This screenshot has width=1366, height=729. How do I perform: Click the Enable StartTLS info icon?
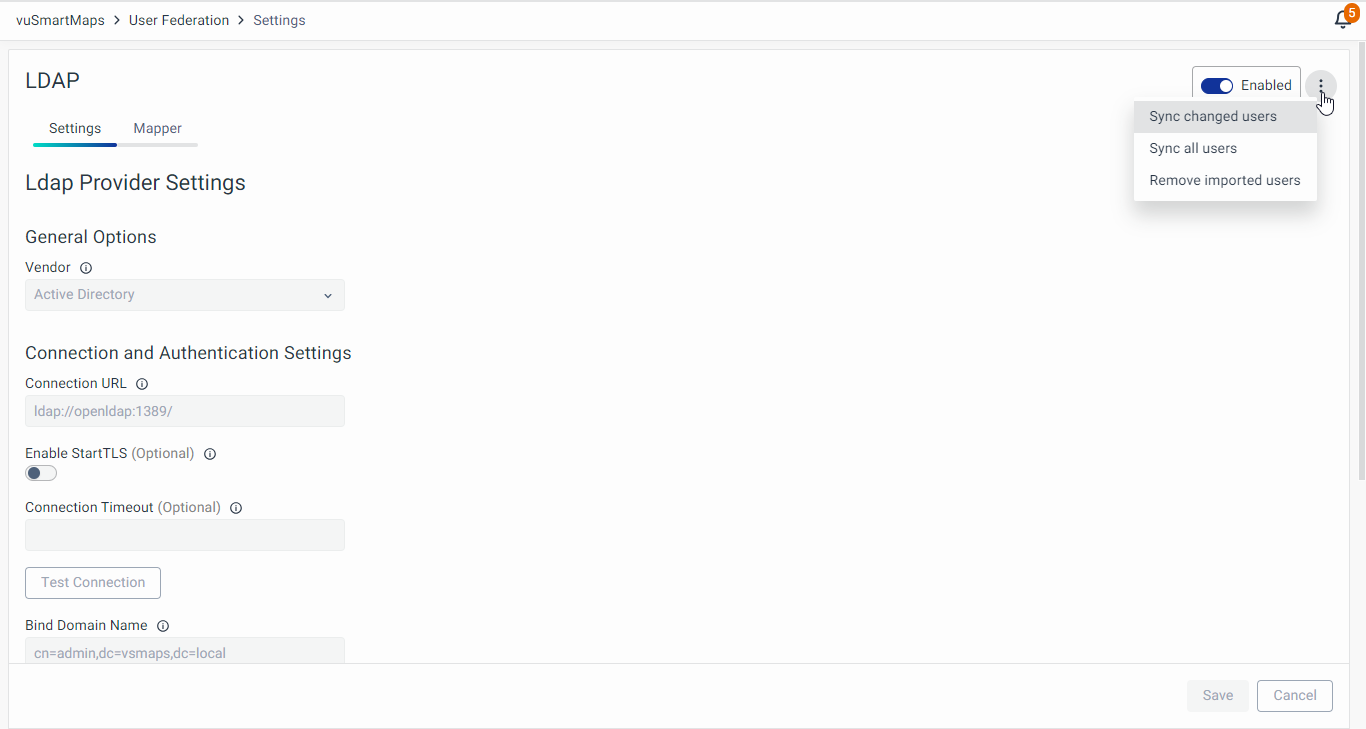(210, 454)
